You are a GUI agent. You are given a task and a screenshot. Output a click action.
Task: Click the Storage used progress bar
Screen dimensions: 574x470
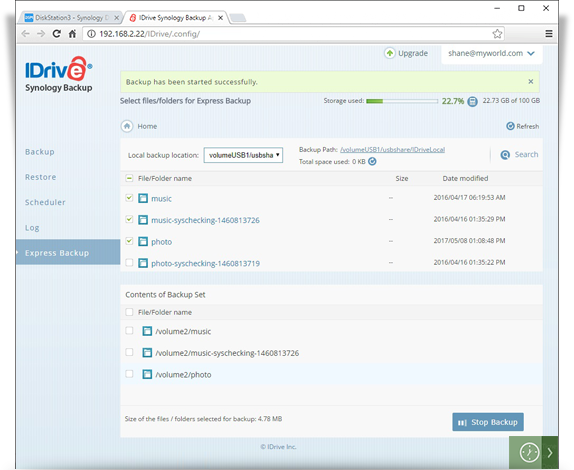click(x=402, y=101)
